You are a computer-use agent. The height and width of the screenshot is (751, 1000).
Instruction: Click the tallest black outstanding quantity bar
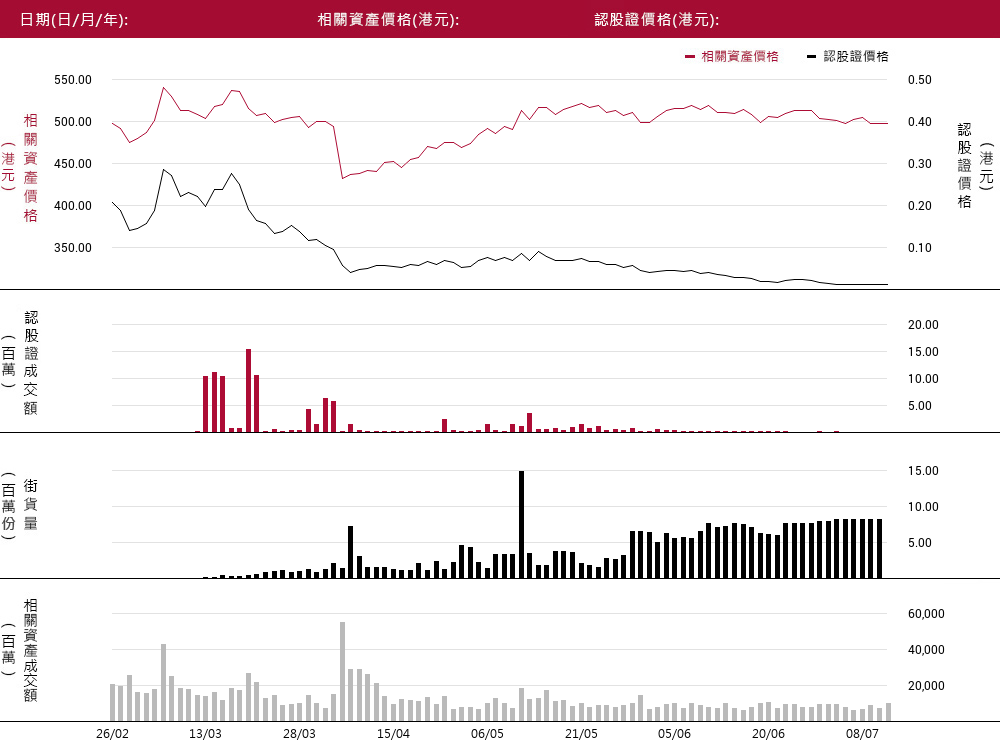click(x=522, y=525)
